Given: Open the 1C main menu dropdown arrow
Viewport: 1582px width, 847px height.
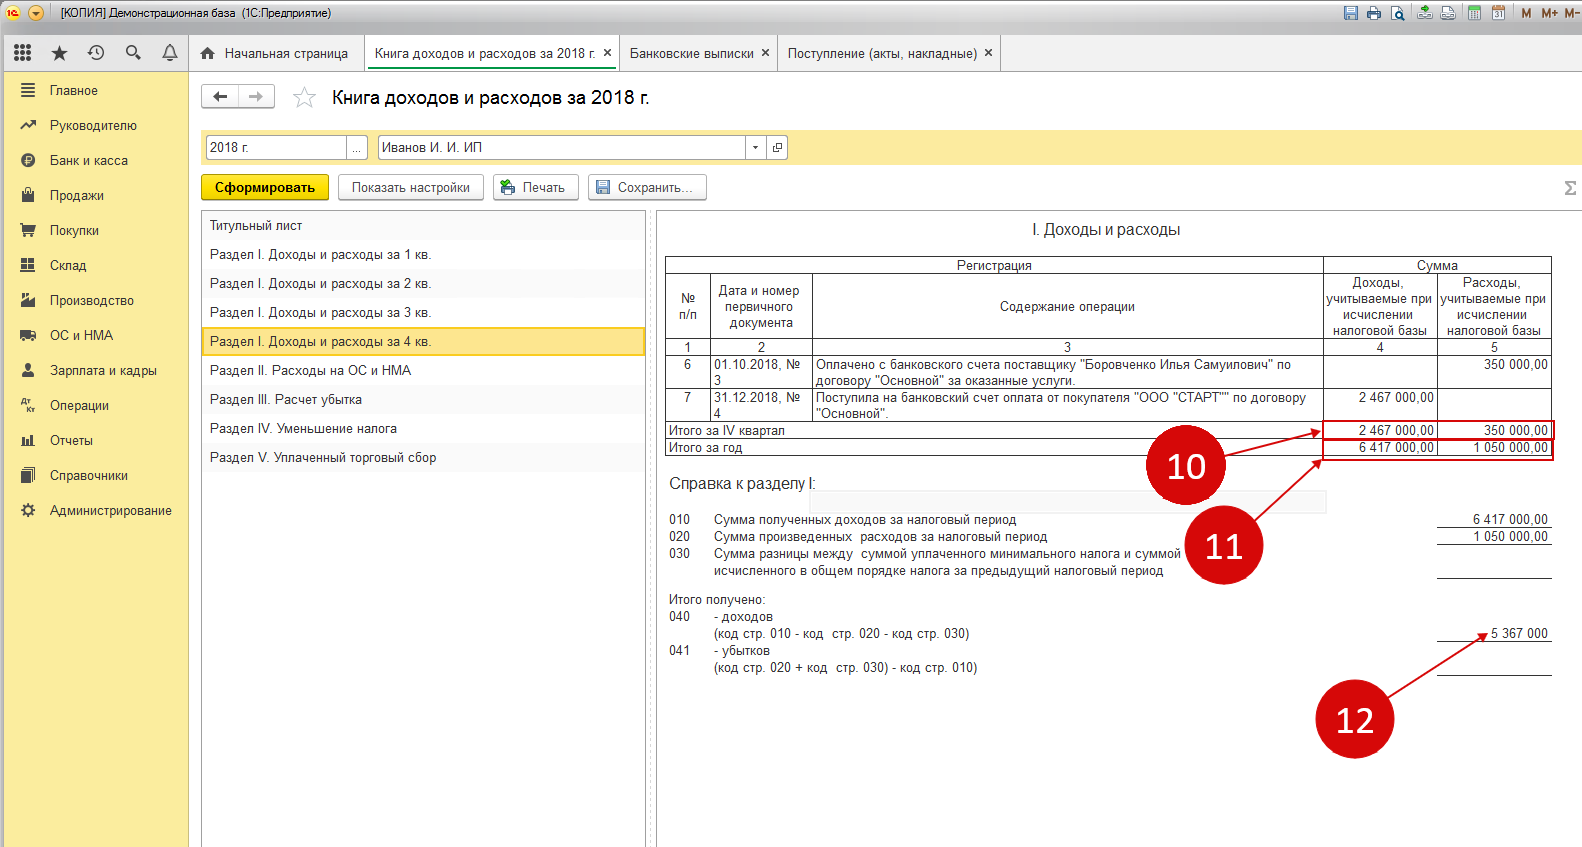Looking at the screenshot, I should coord(36,13).
